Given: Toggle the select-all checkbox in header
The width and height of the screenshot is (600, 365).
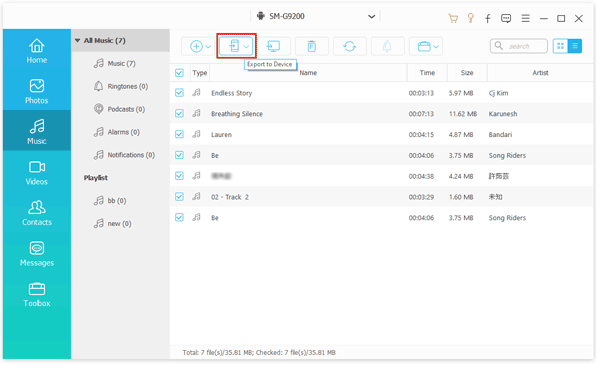Looking at the screenshot, I should coord(179,73).
